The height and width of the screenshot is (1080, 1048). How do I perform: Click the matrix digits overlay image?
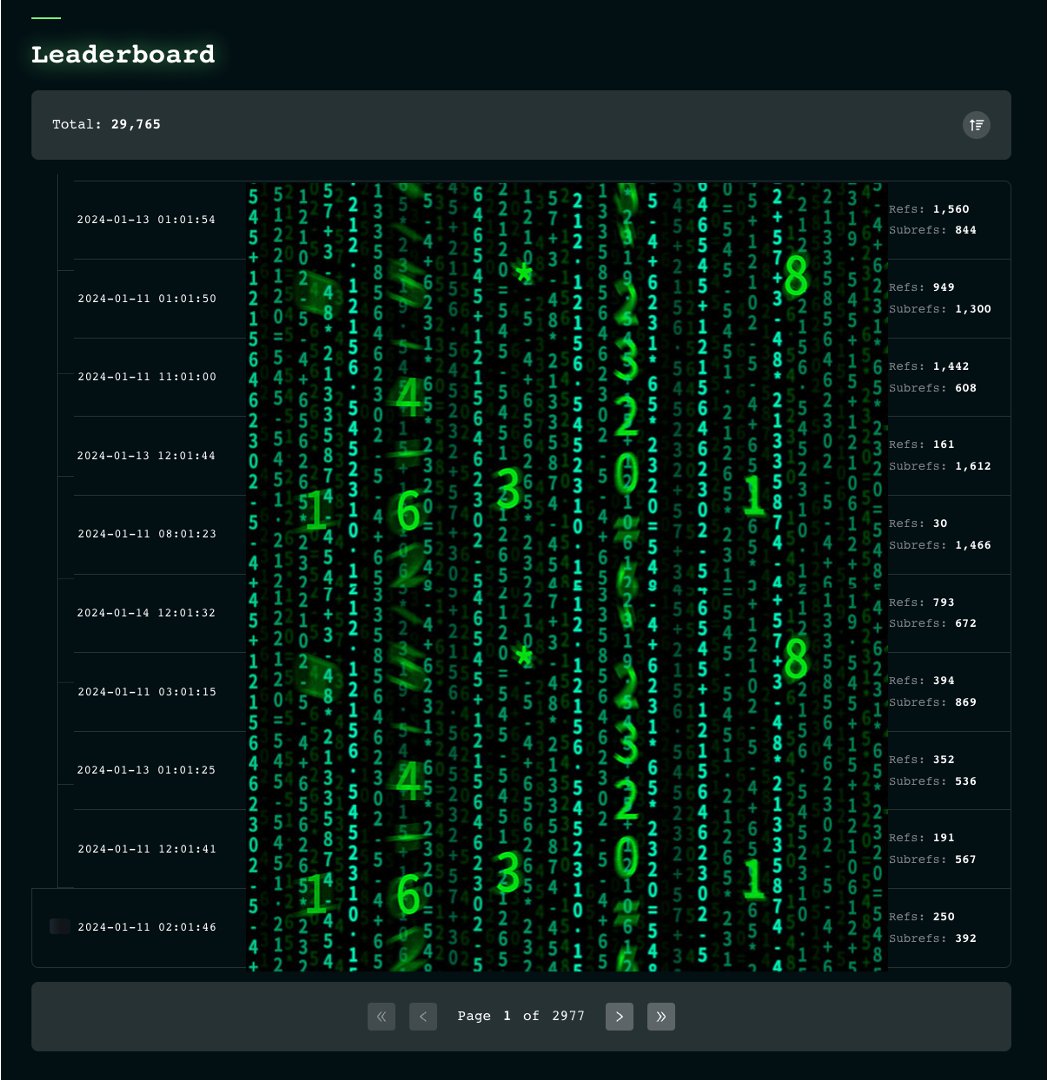567,577
